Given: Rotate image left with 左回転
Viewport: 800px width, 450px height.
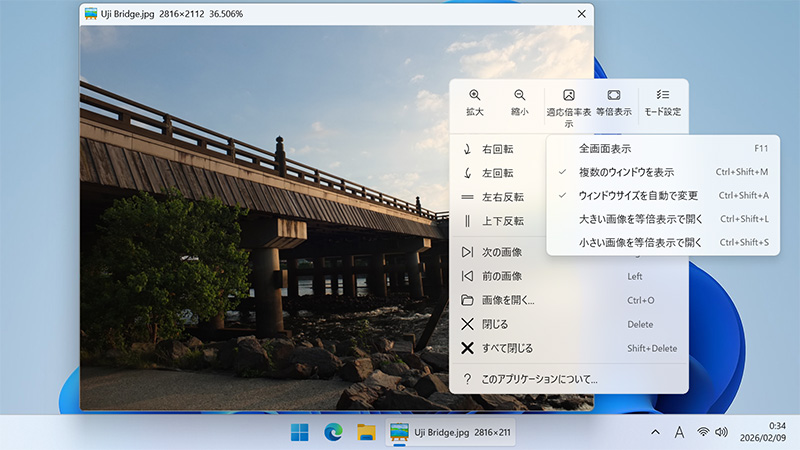Looking at the screenshot, I should [x=497, y=173].
